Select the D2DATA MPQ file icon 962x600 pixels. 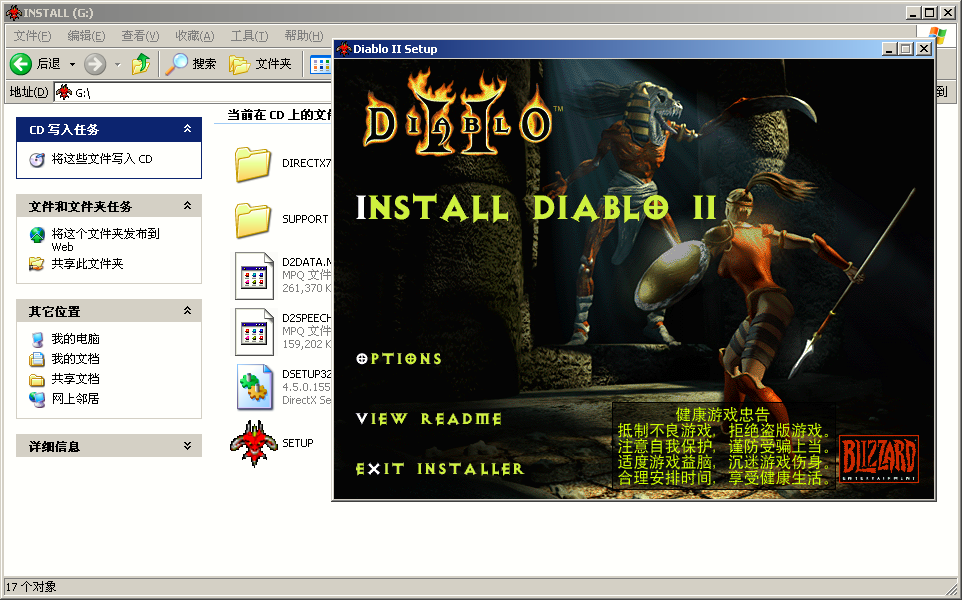point(255,276)
